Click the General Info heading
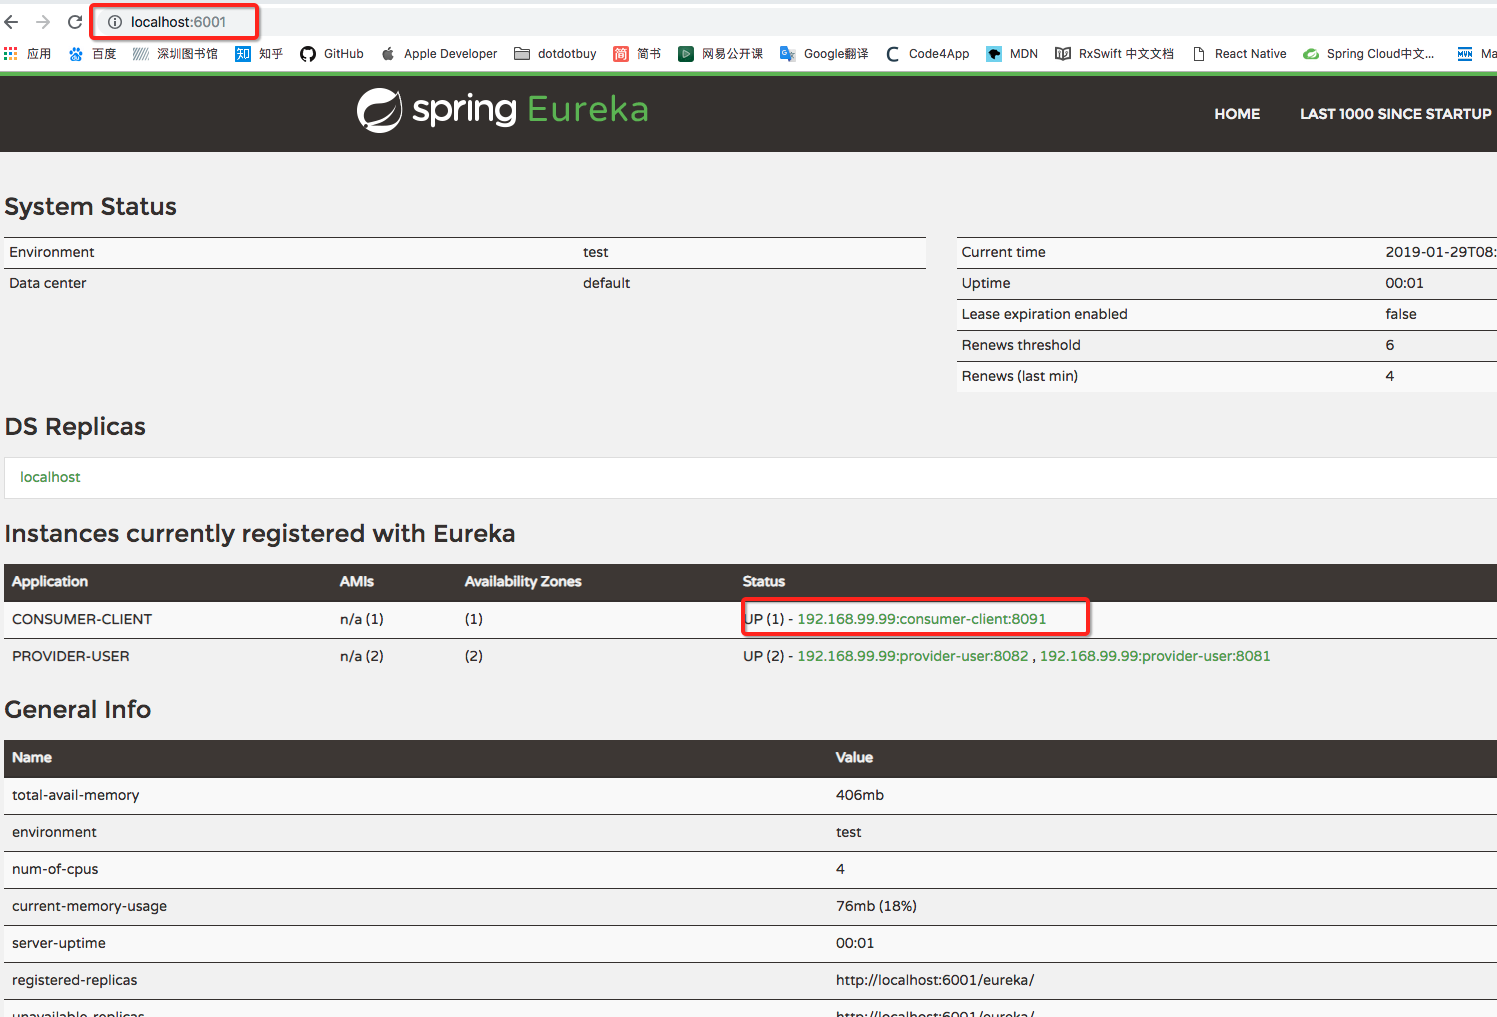This screenshot has height=1017, width=1497. click(78, 710)
